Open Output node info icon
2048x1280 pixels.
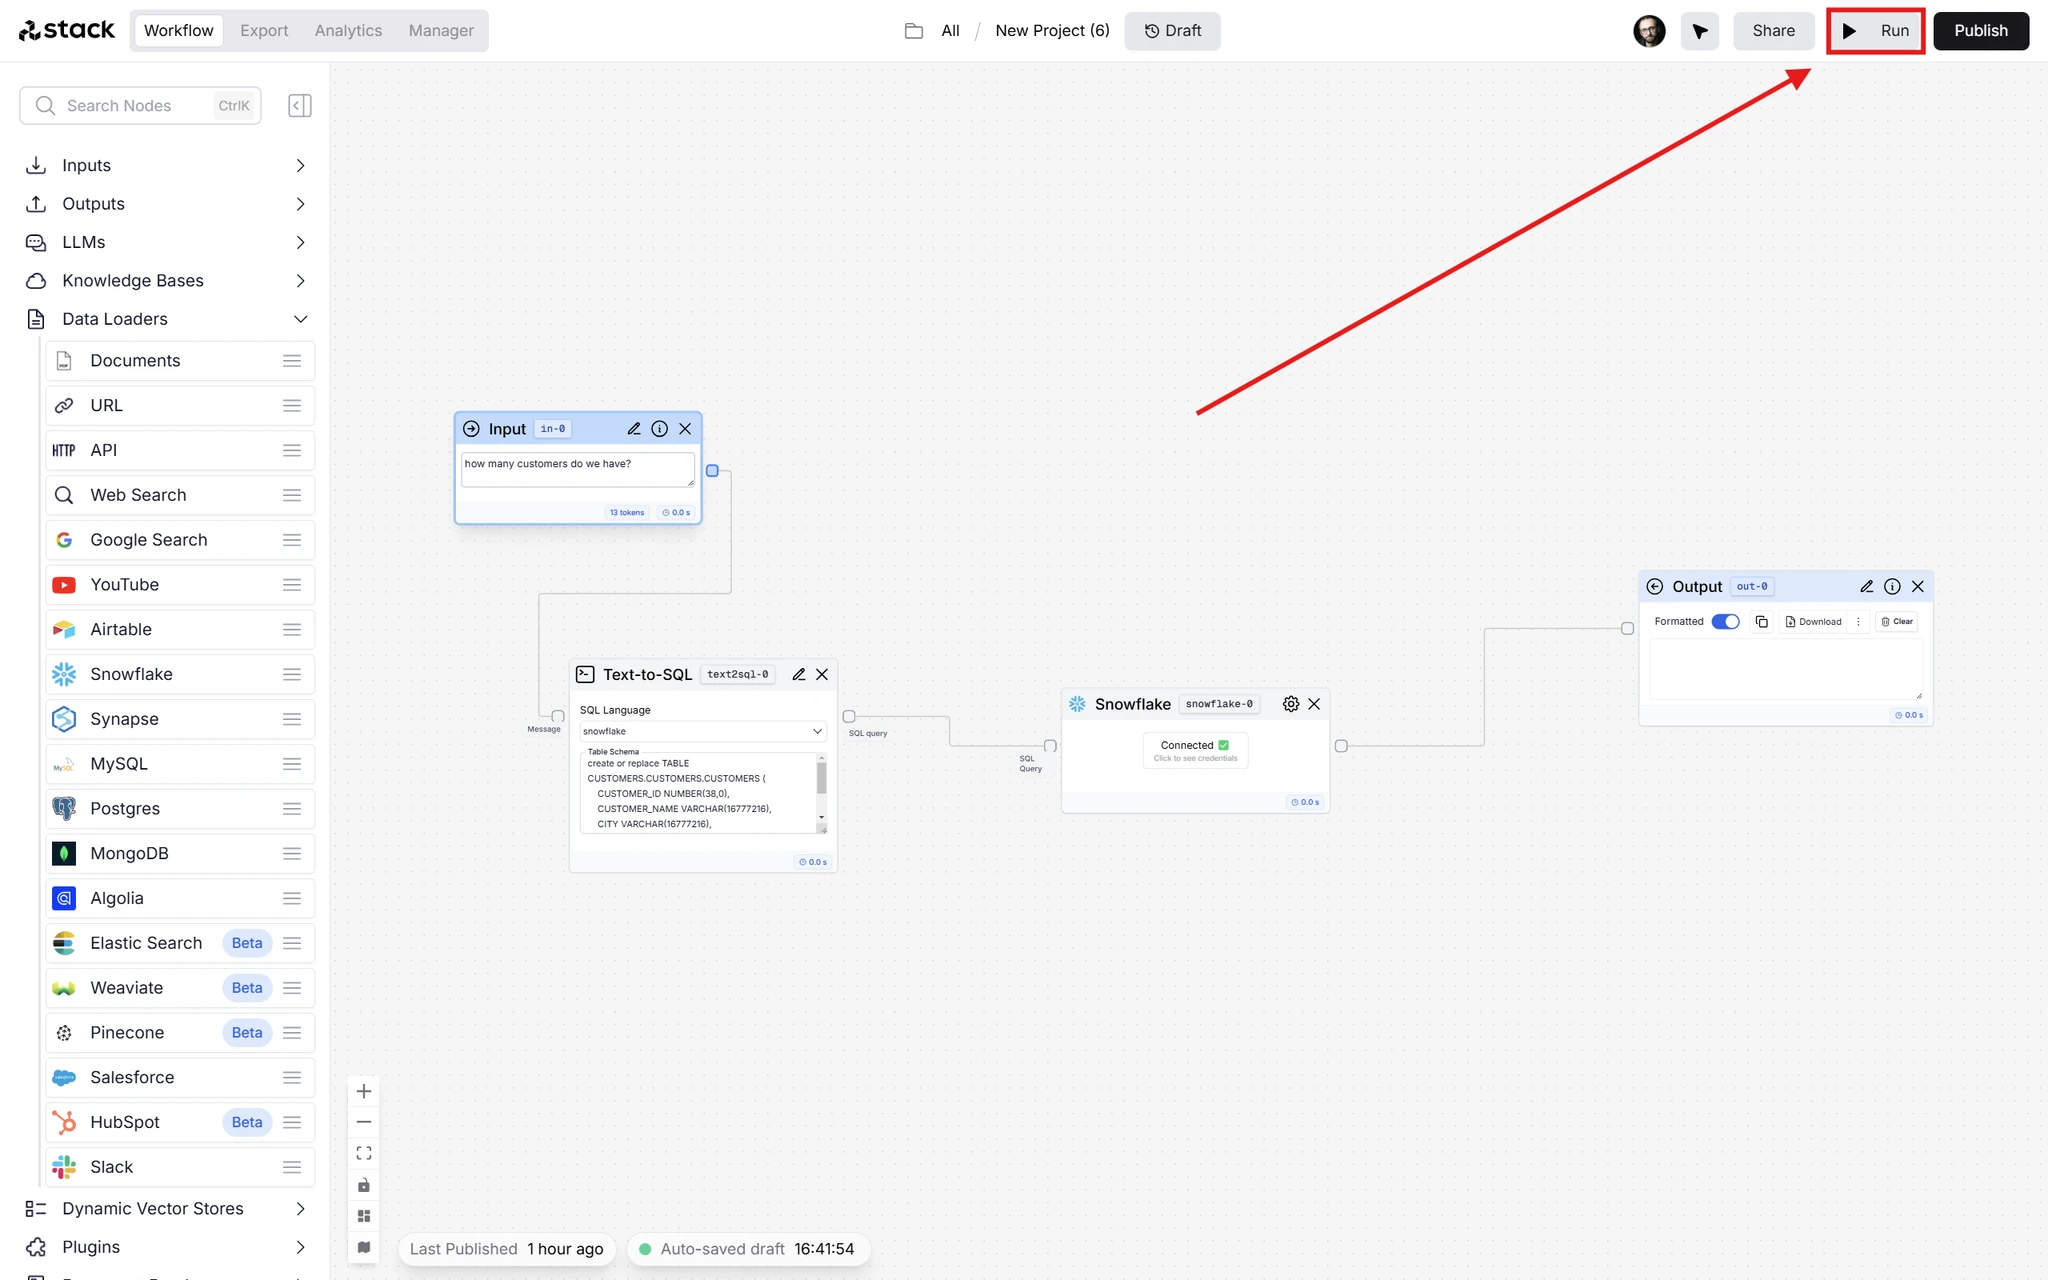pos(1892,587)
